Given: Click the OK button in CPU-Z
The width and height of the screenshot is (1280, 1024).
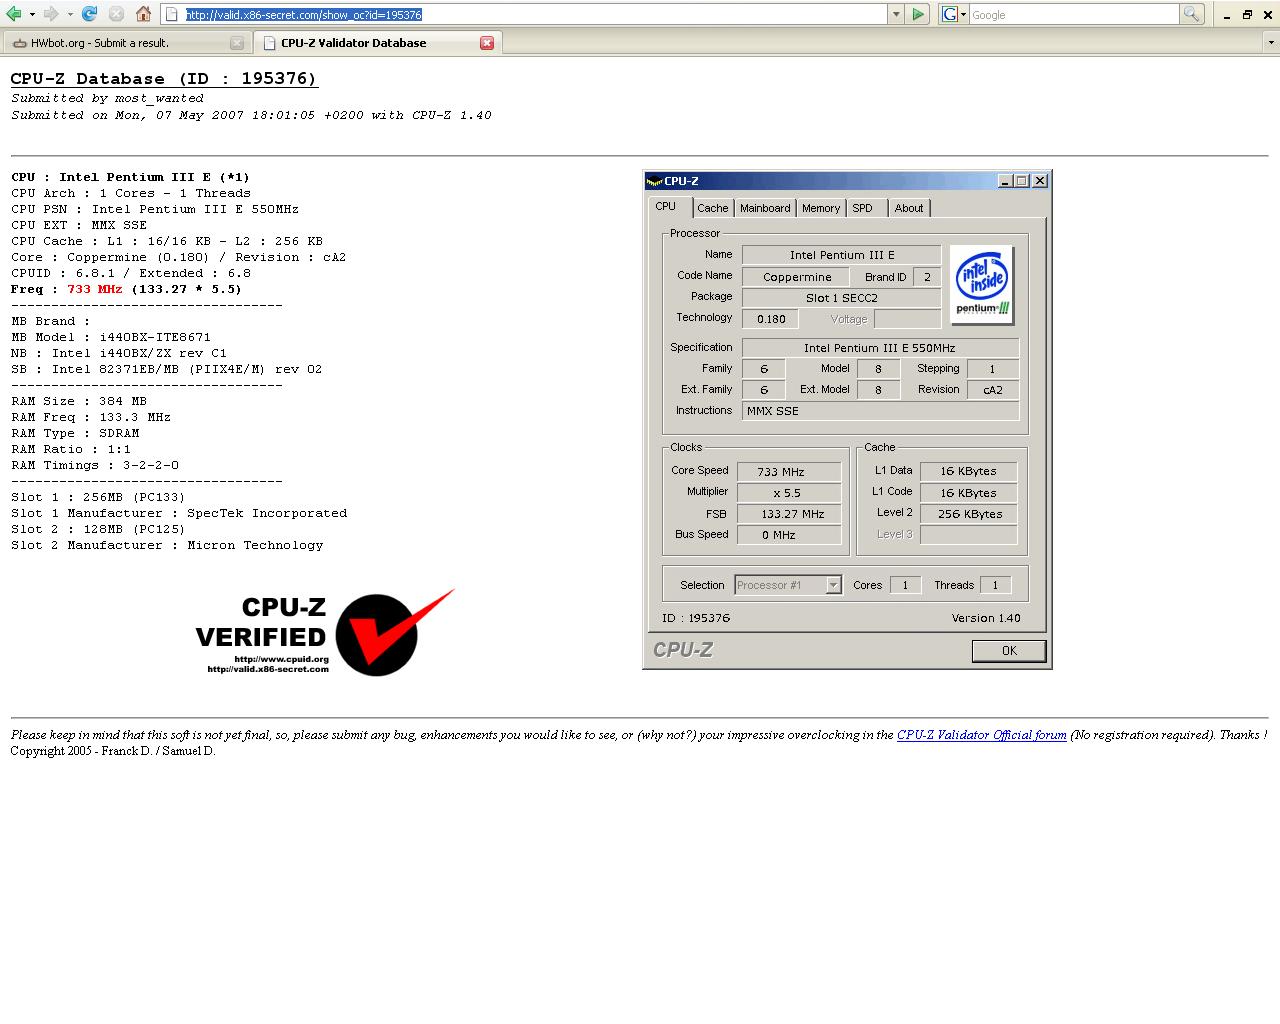Looking at the screenshot, I should point(1009,650).
